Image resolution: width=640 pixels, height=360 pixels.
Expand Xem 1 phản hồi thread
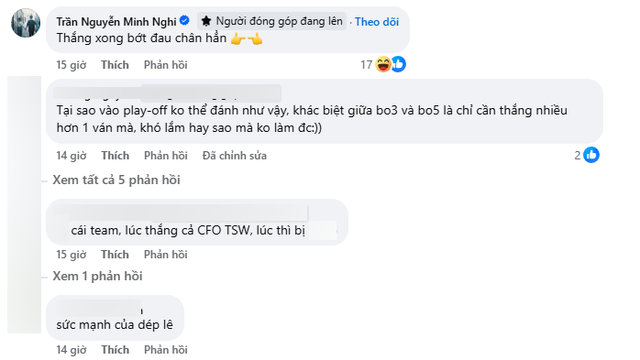tap(98, 276)
